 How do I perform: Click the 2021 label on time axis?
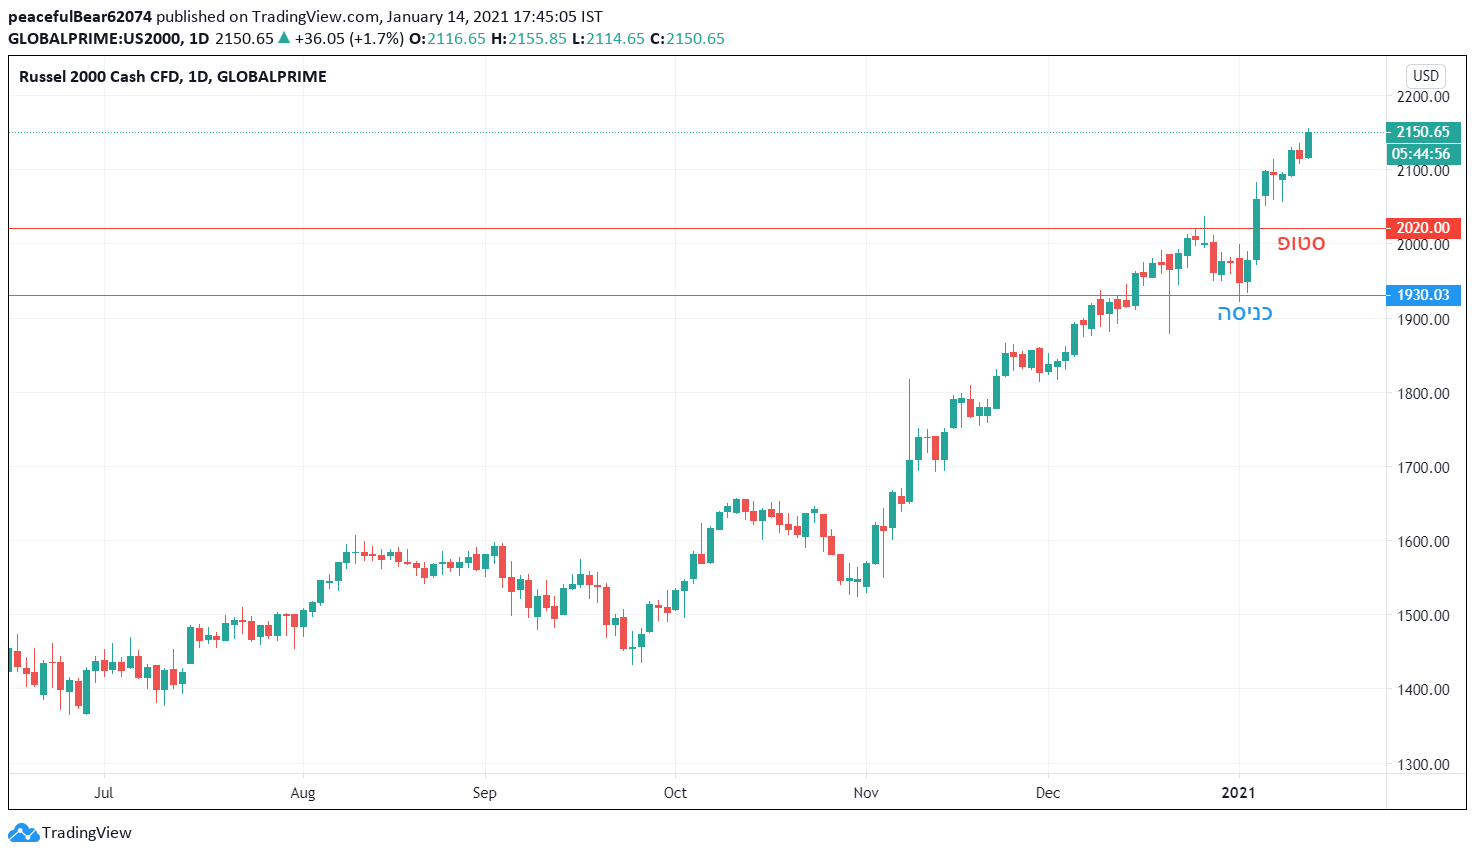(x=1239, y=793)
